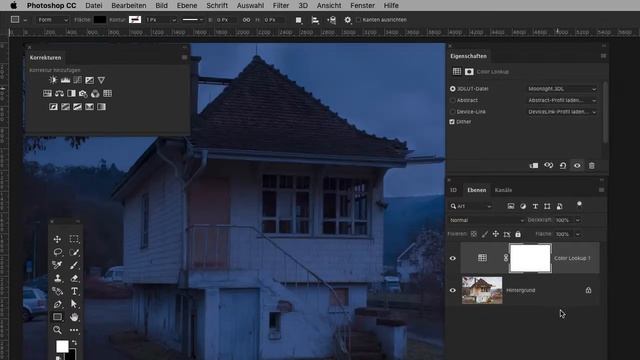This screenshot has width=640, height=360.
Task: Switch to the 3D tab
Action: pos(453,190)
